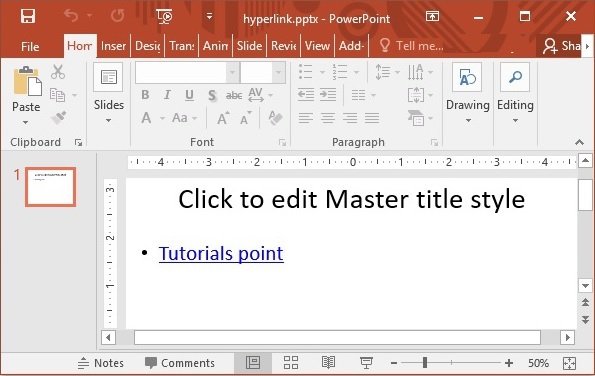
Task: Expand the font name dropdown
Action: pos(232,72)
